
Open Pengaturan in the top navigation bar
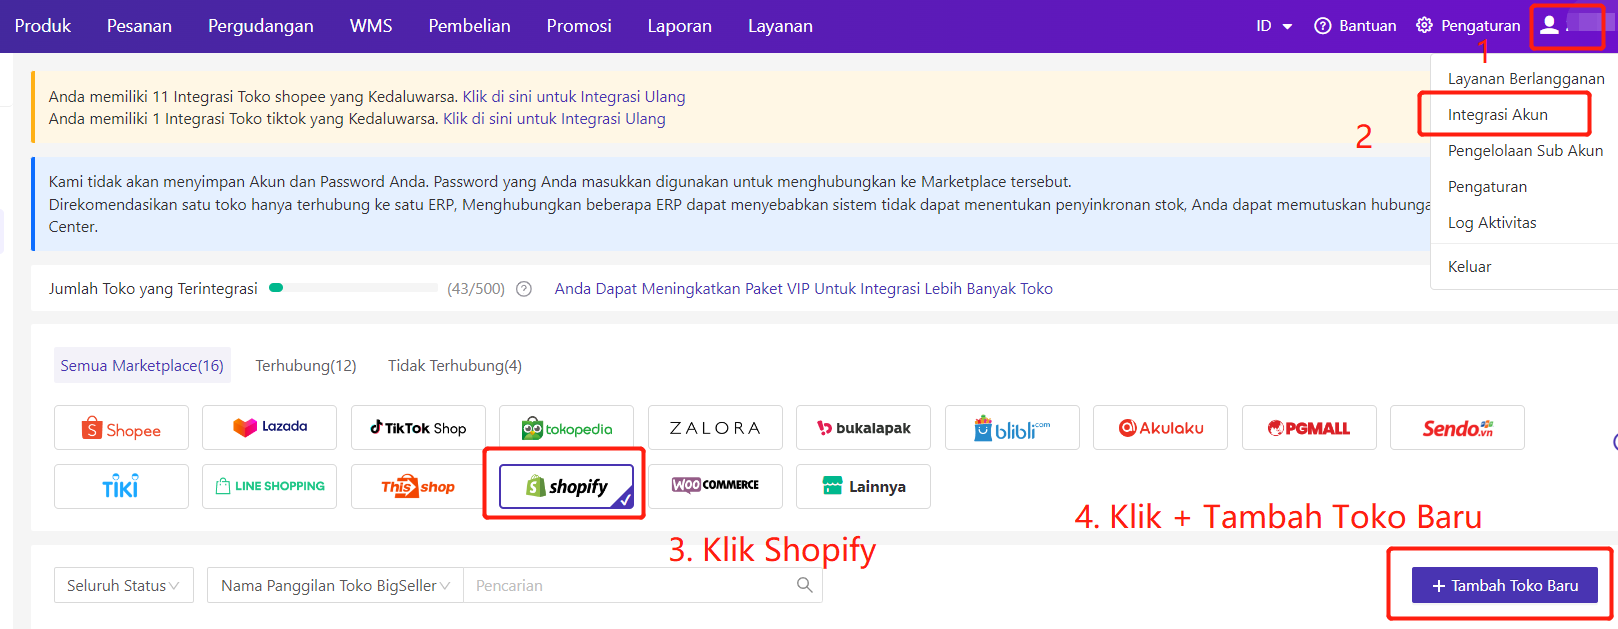point(1468,26)
